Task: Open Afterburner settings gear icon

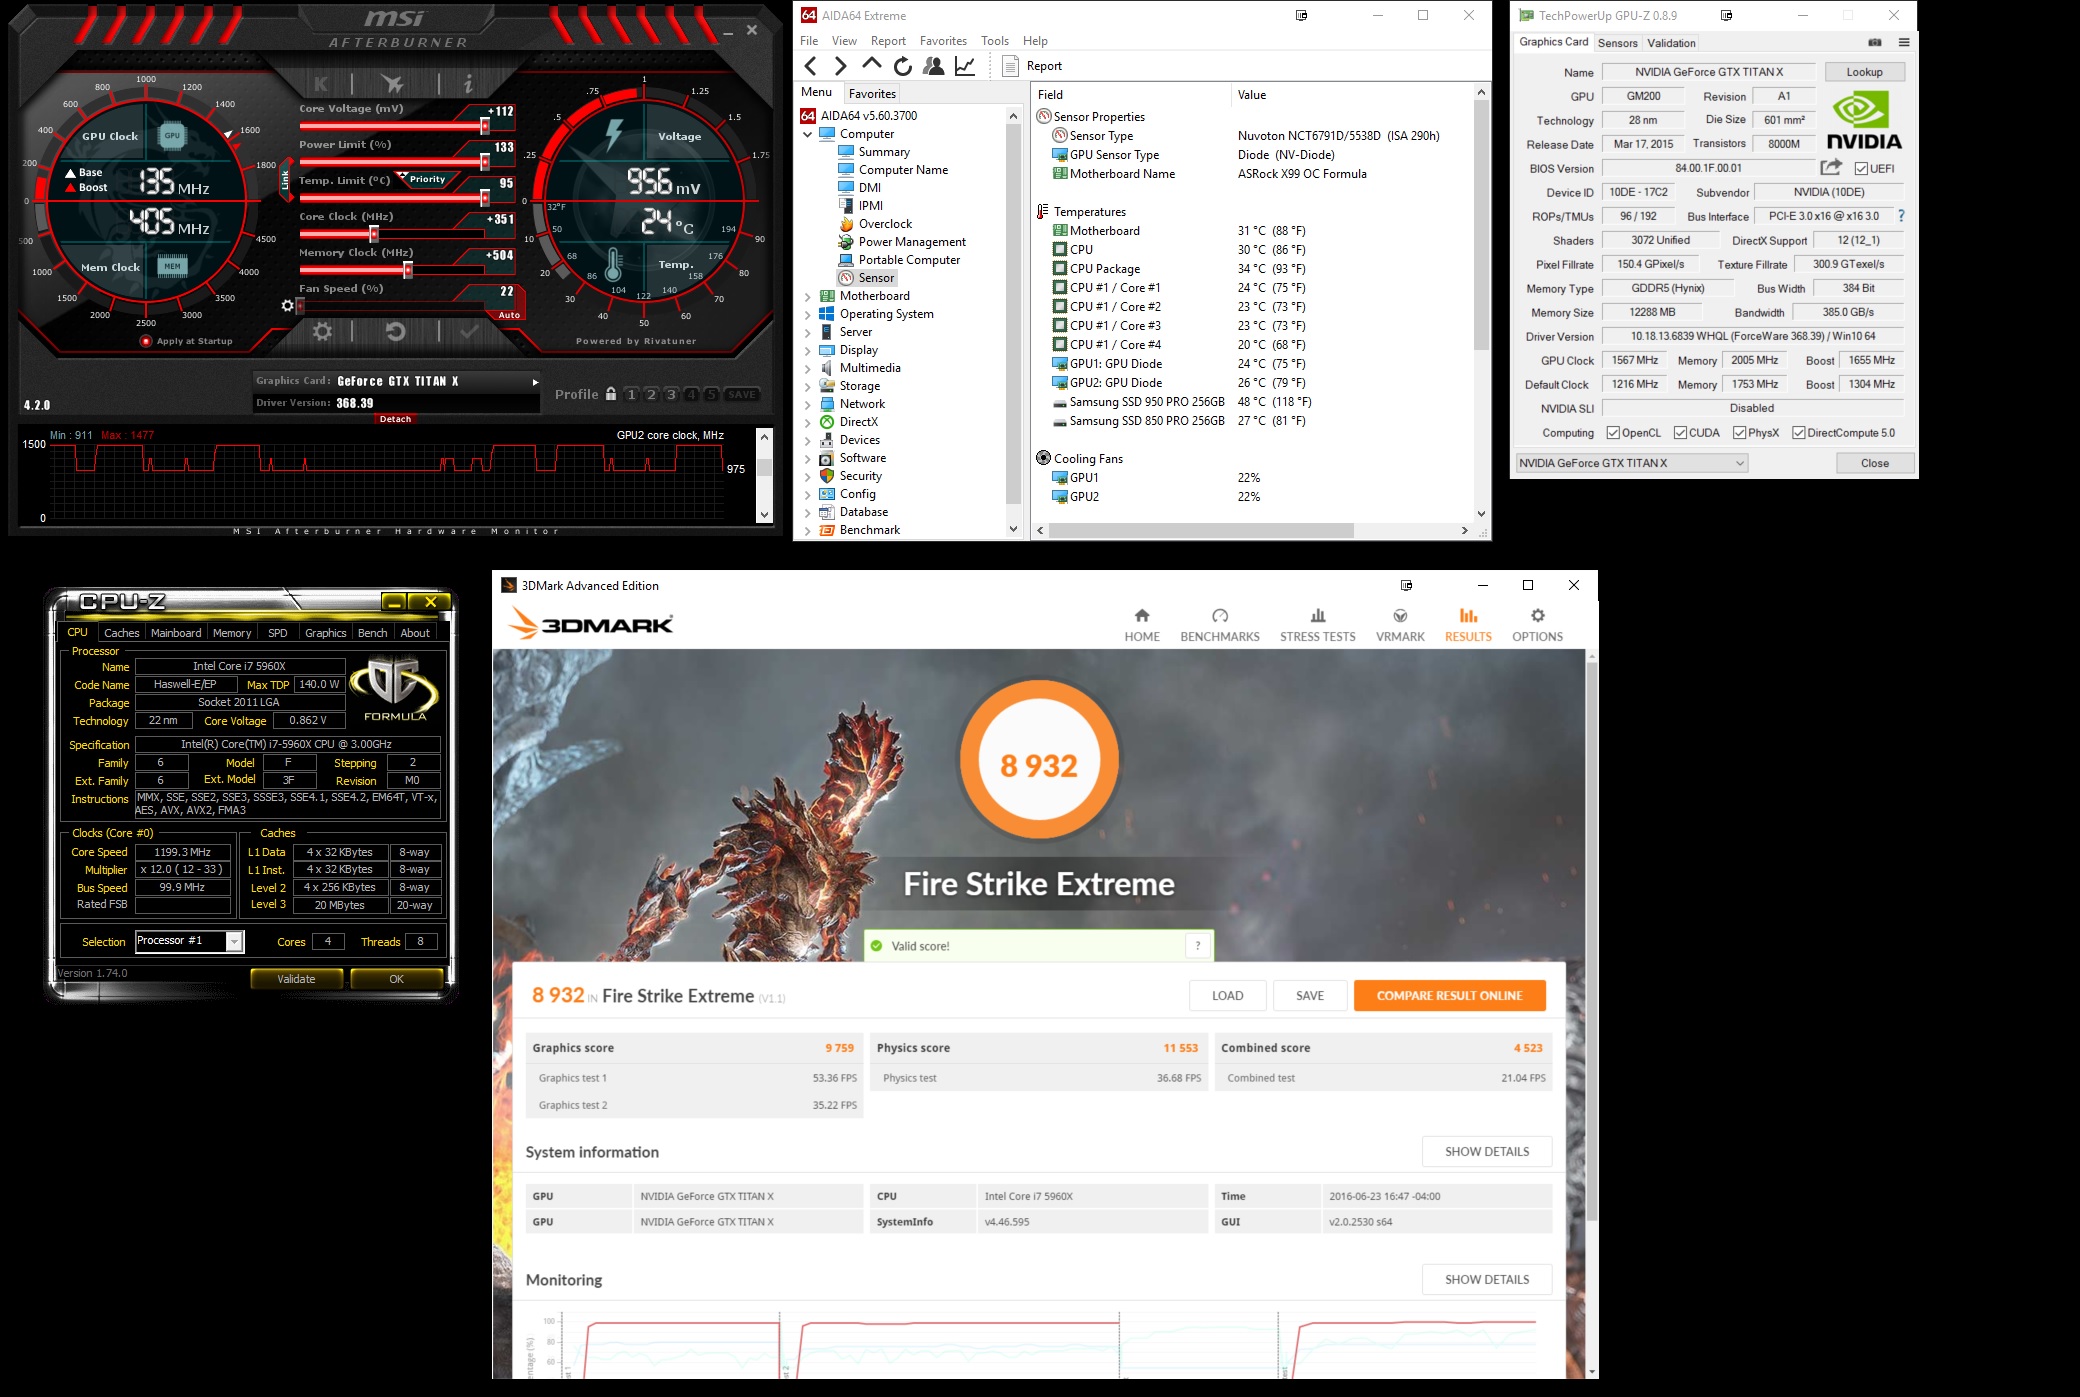Action: tap(322, 331)
